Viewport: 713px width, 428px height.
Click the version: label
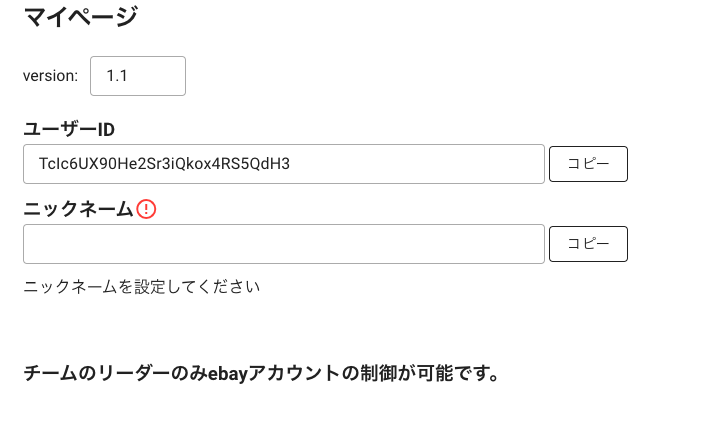tap(50, 76)
